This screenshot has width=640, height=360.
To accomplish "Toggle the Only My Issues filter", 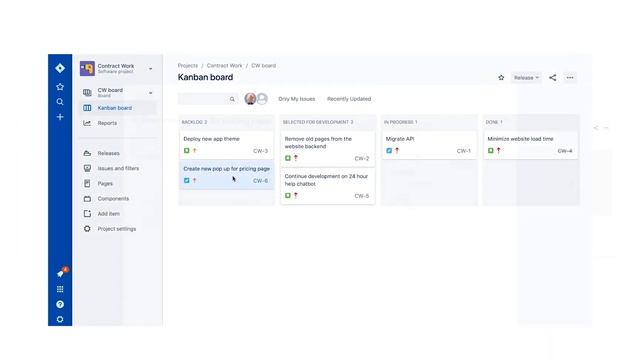I will click(297, 99).
